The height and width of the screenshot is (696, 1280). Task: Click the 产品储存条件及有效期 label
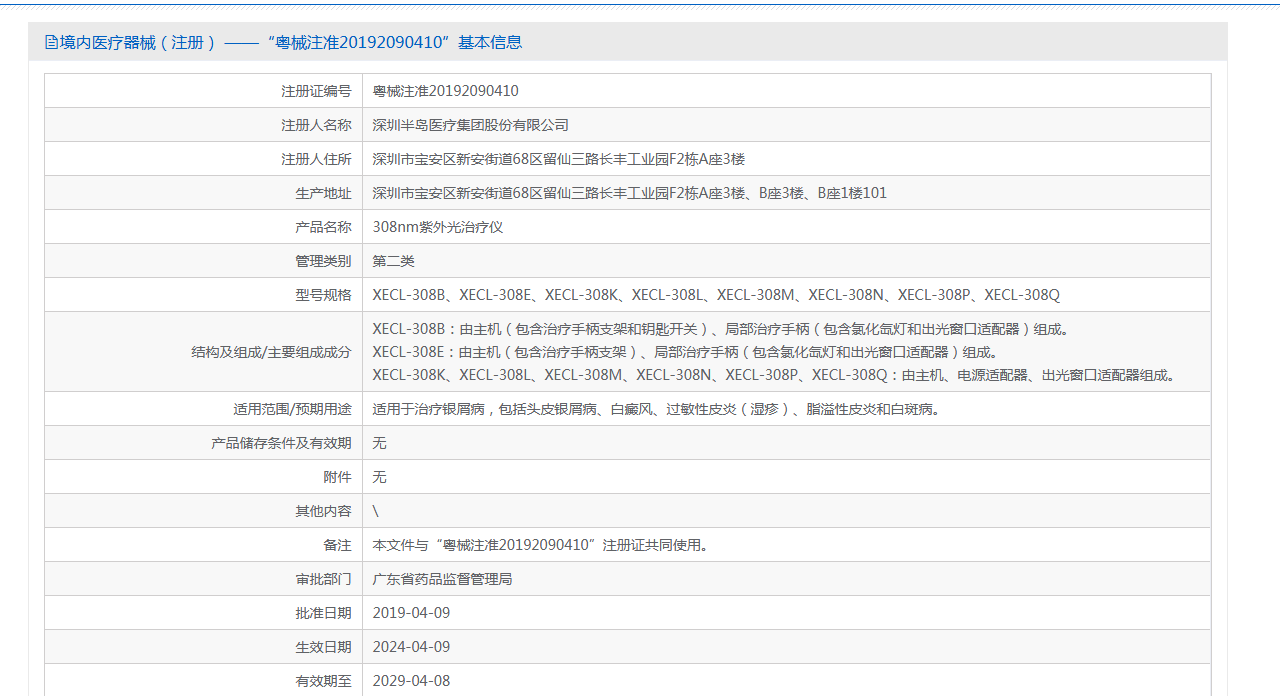tap(282, 443)
